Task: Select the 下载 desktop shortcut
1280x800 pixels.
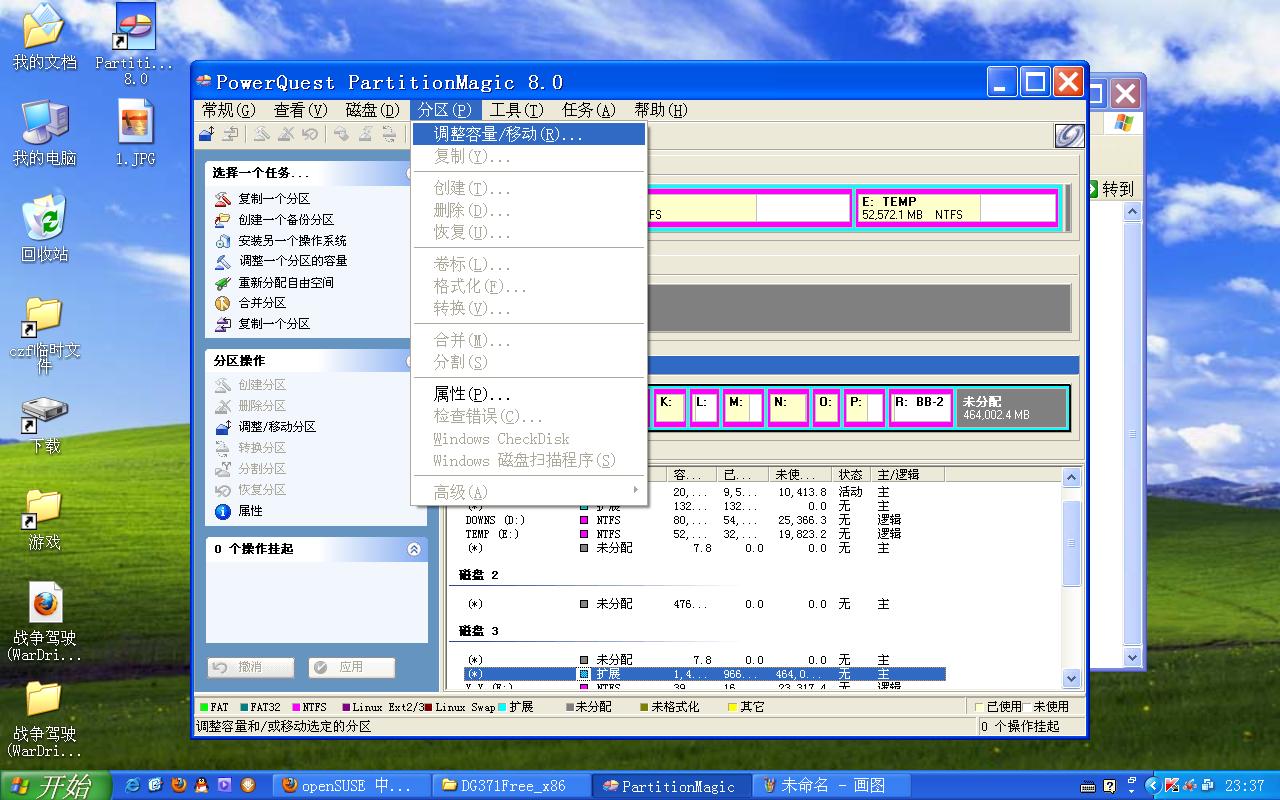Action: (x=44, y=425)
